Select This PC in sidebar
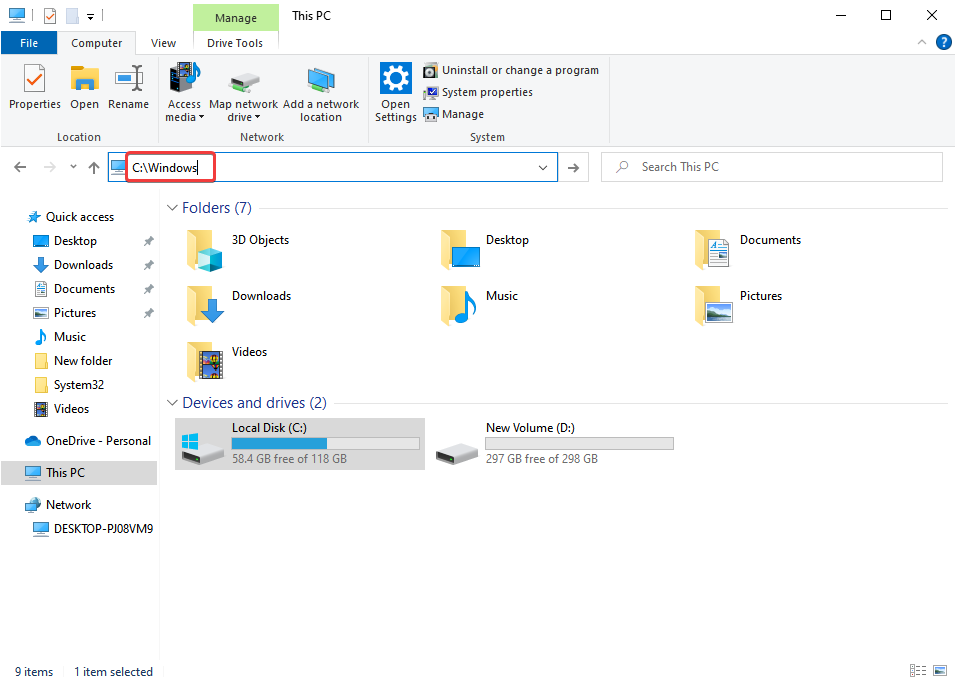Image resolution: width=956 pixels, height=684 pixels. (79, 472)
